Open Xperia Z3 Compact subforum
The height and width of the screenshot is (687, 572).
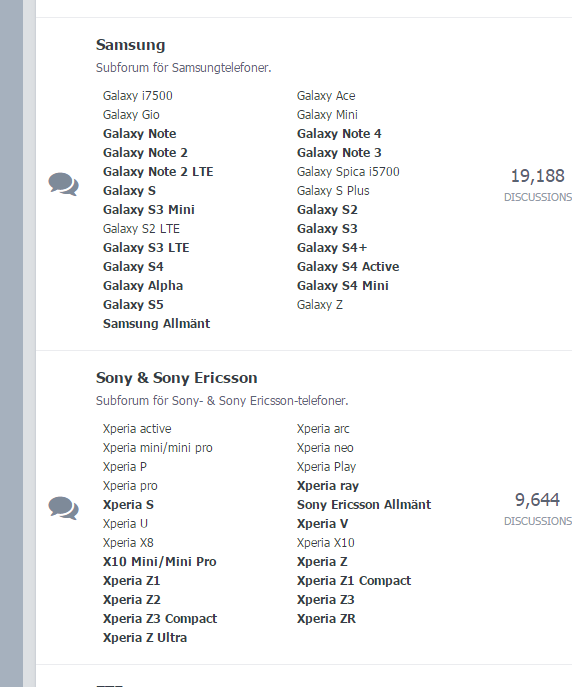pos(160,619)
